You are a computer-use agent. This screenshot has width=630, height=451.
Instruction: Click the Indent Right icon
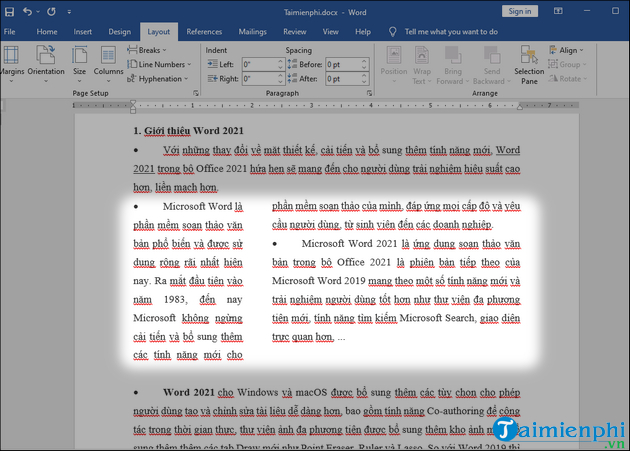[x=212, y=78]
